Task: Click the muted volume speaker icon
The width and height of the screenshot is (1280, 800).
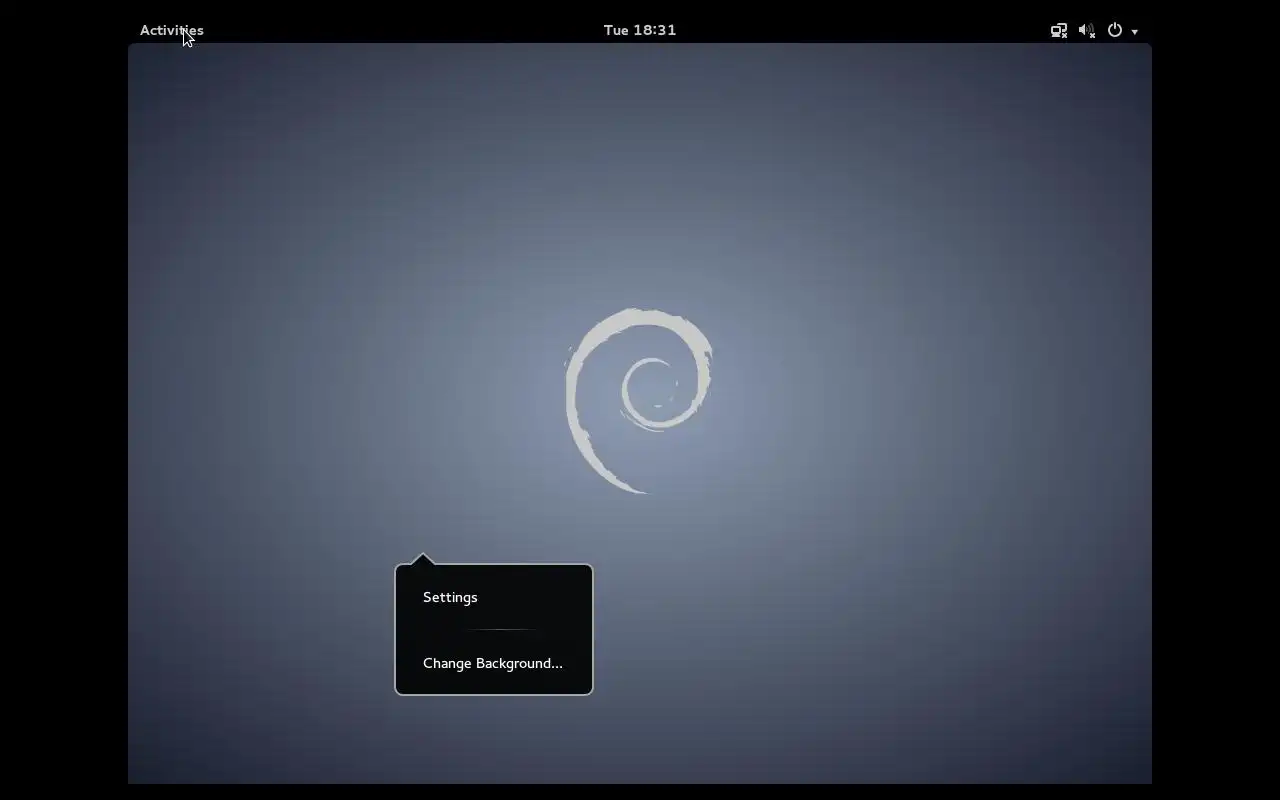Action: (1087, 30)
